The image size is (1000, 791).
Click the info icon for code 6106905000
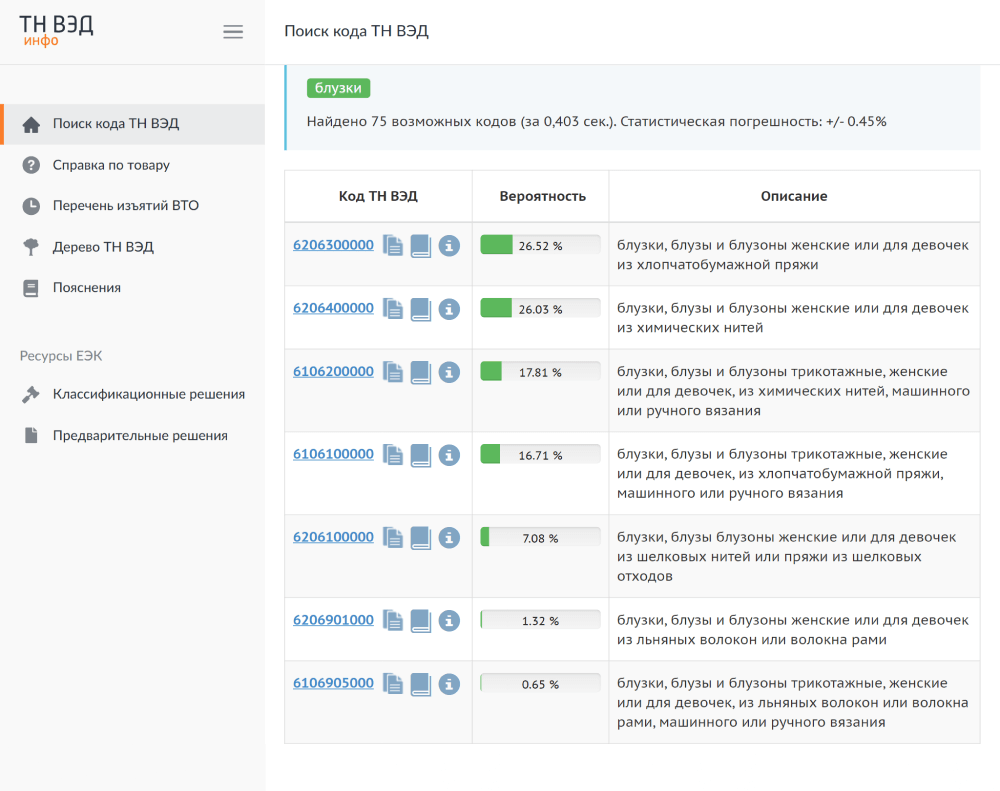[x=449, y=684]
